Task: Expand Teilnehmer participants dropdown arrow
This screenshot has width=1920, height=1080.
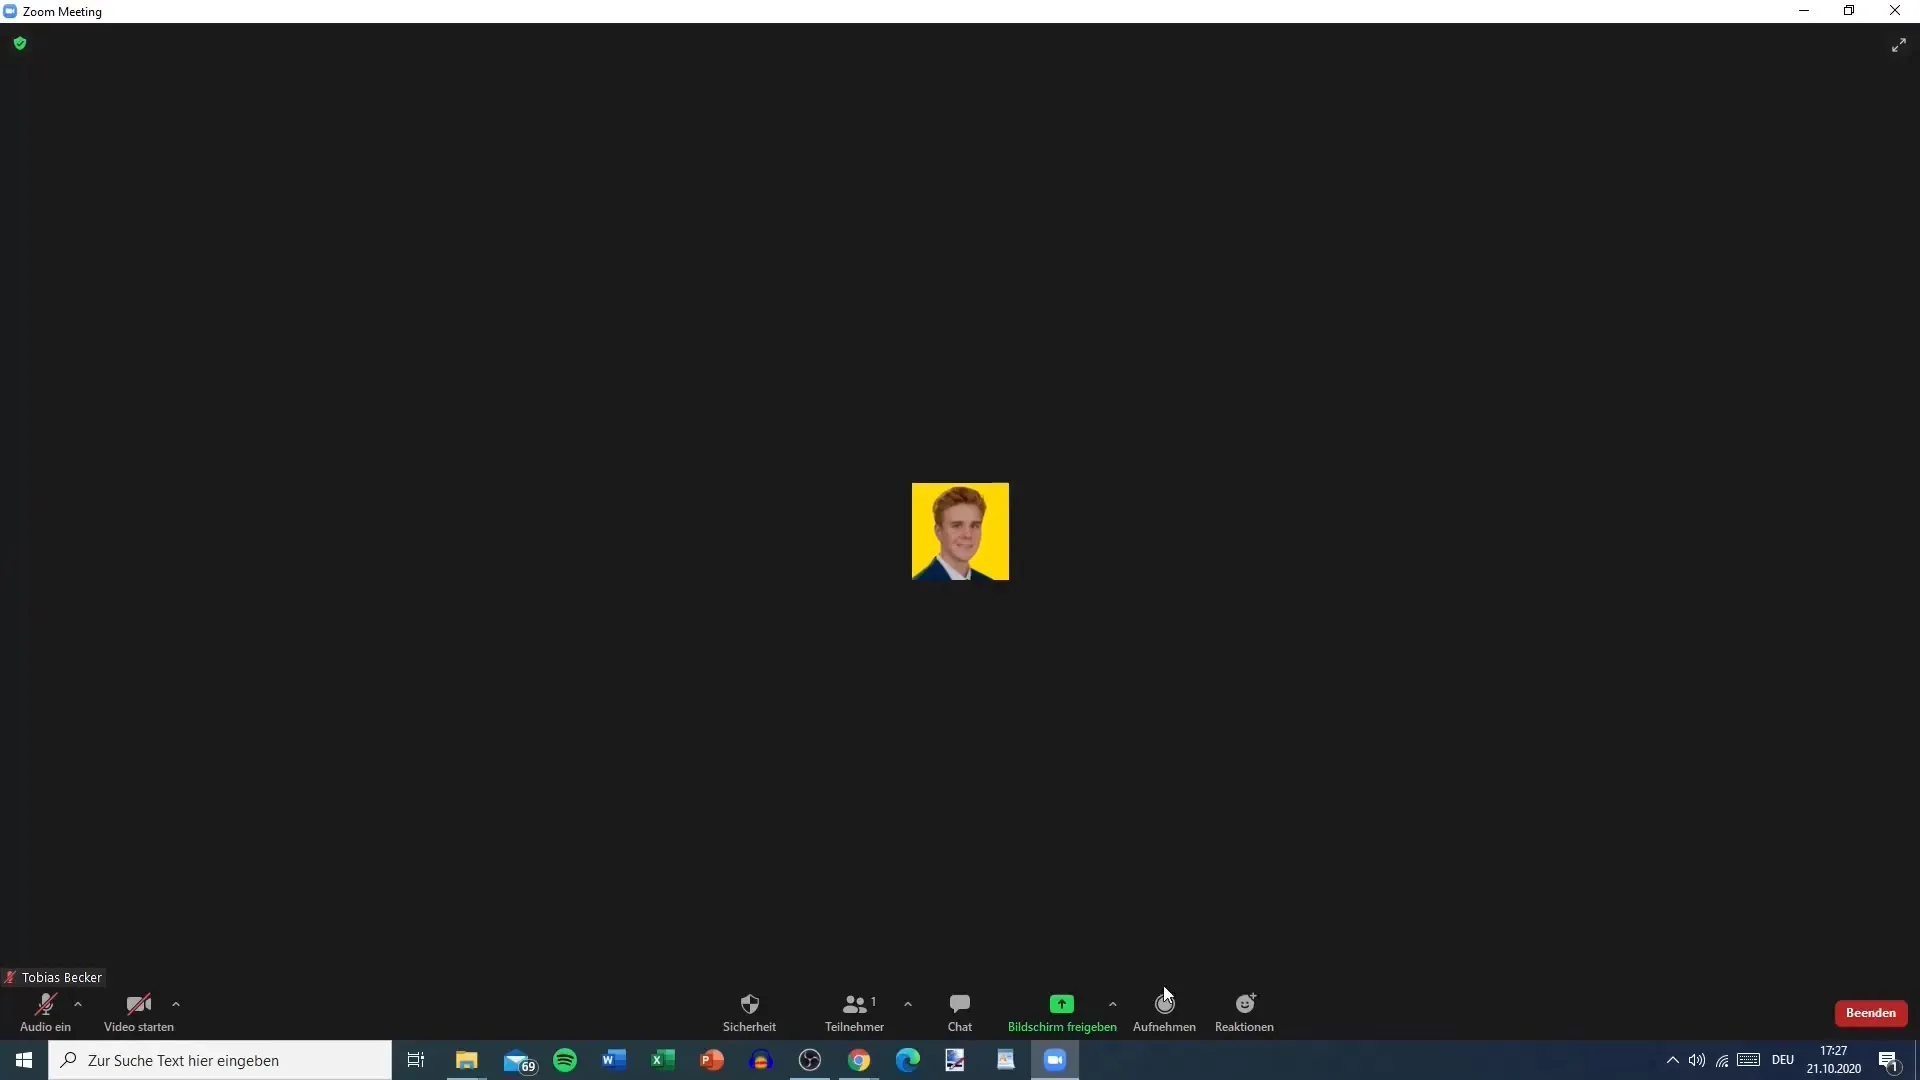Action: pyautogui.click(x=909, y=1004)
